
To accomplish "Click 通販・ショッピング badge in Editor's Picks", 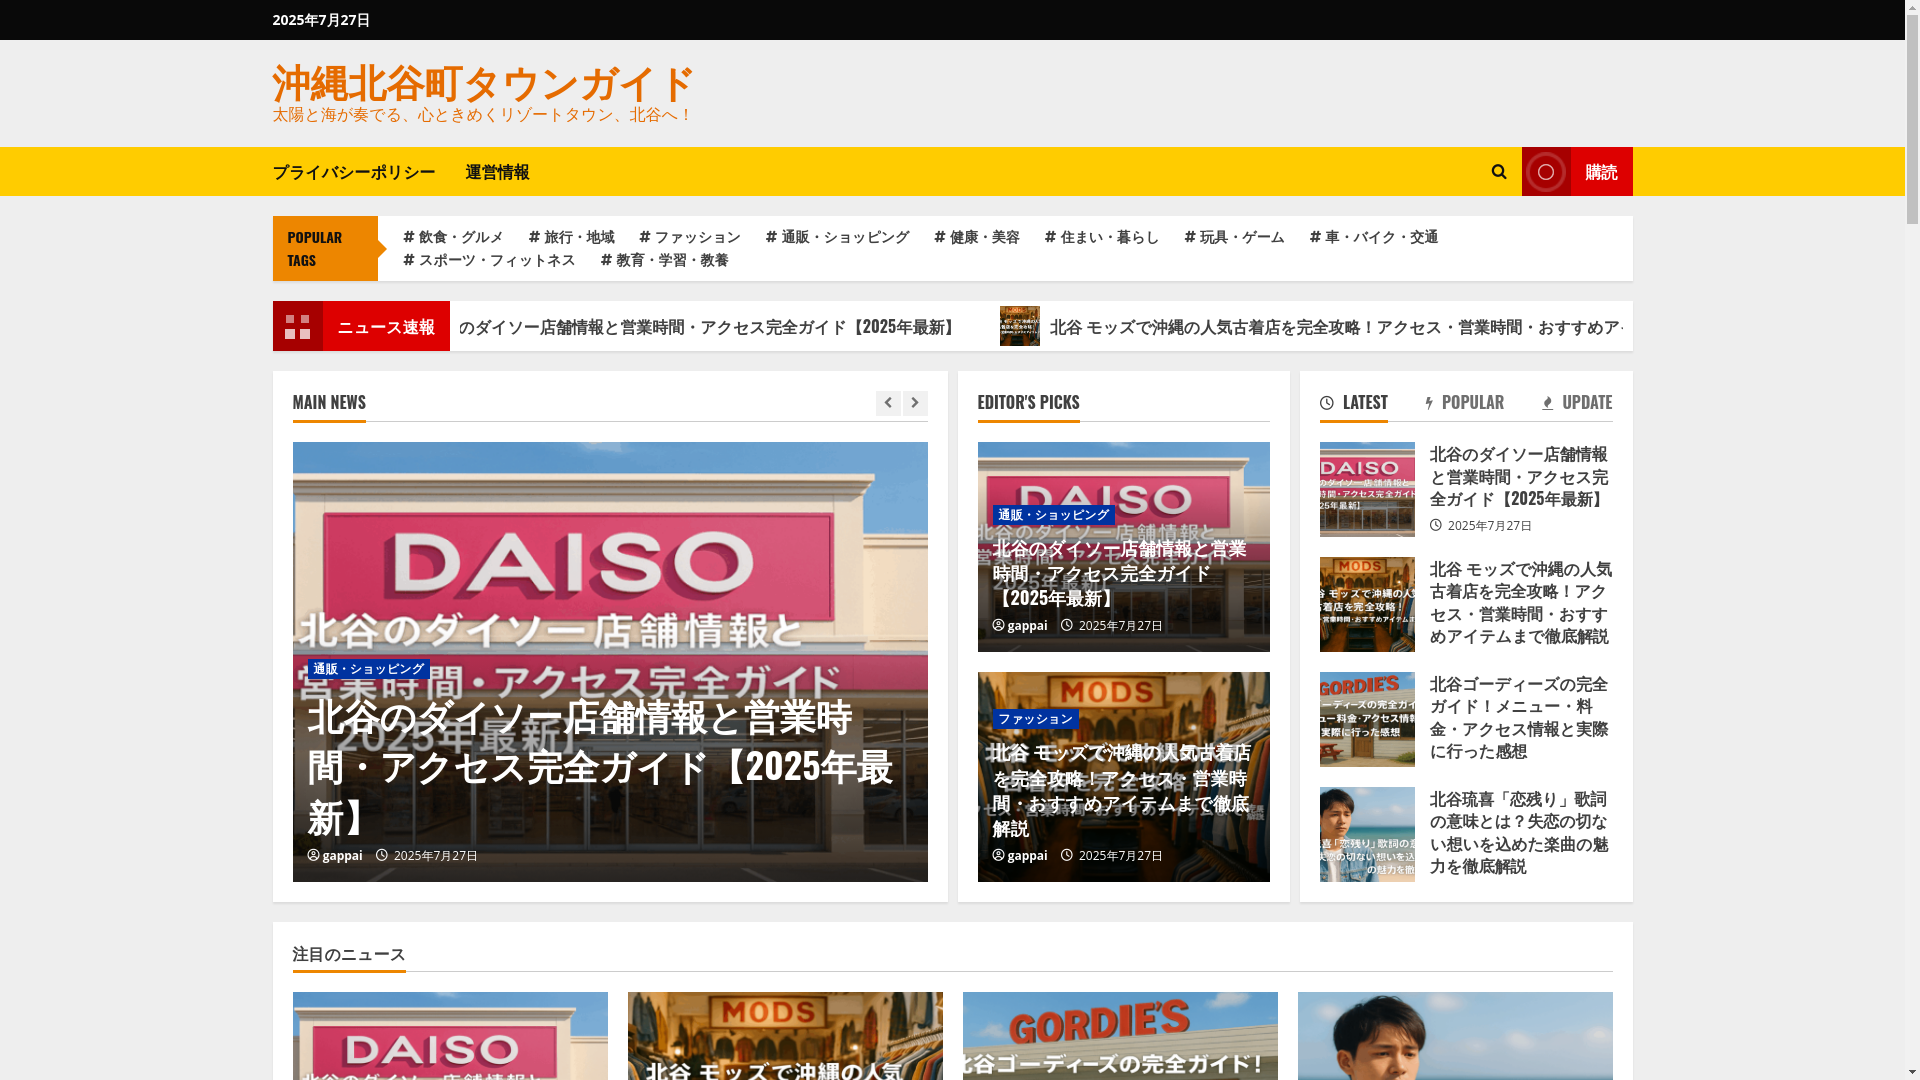I will pyautogui.click(x=1053, y=515).
